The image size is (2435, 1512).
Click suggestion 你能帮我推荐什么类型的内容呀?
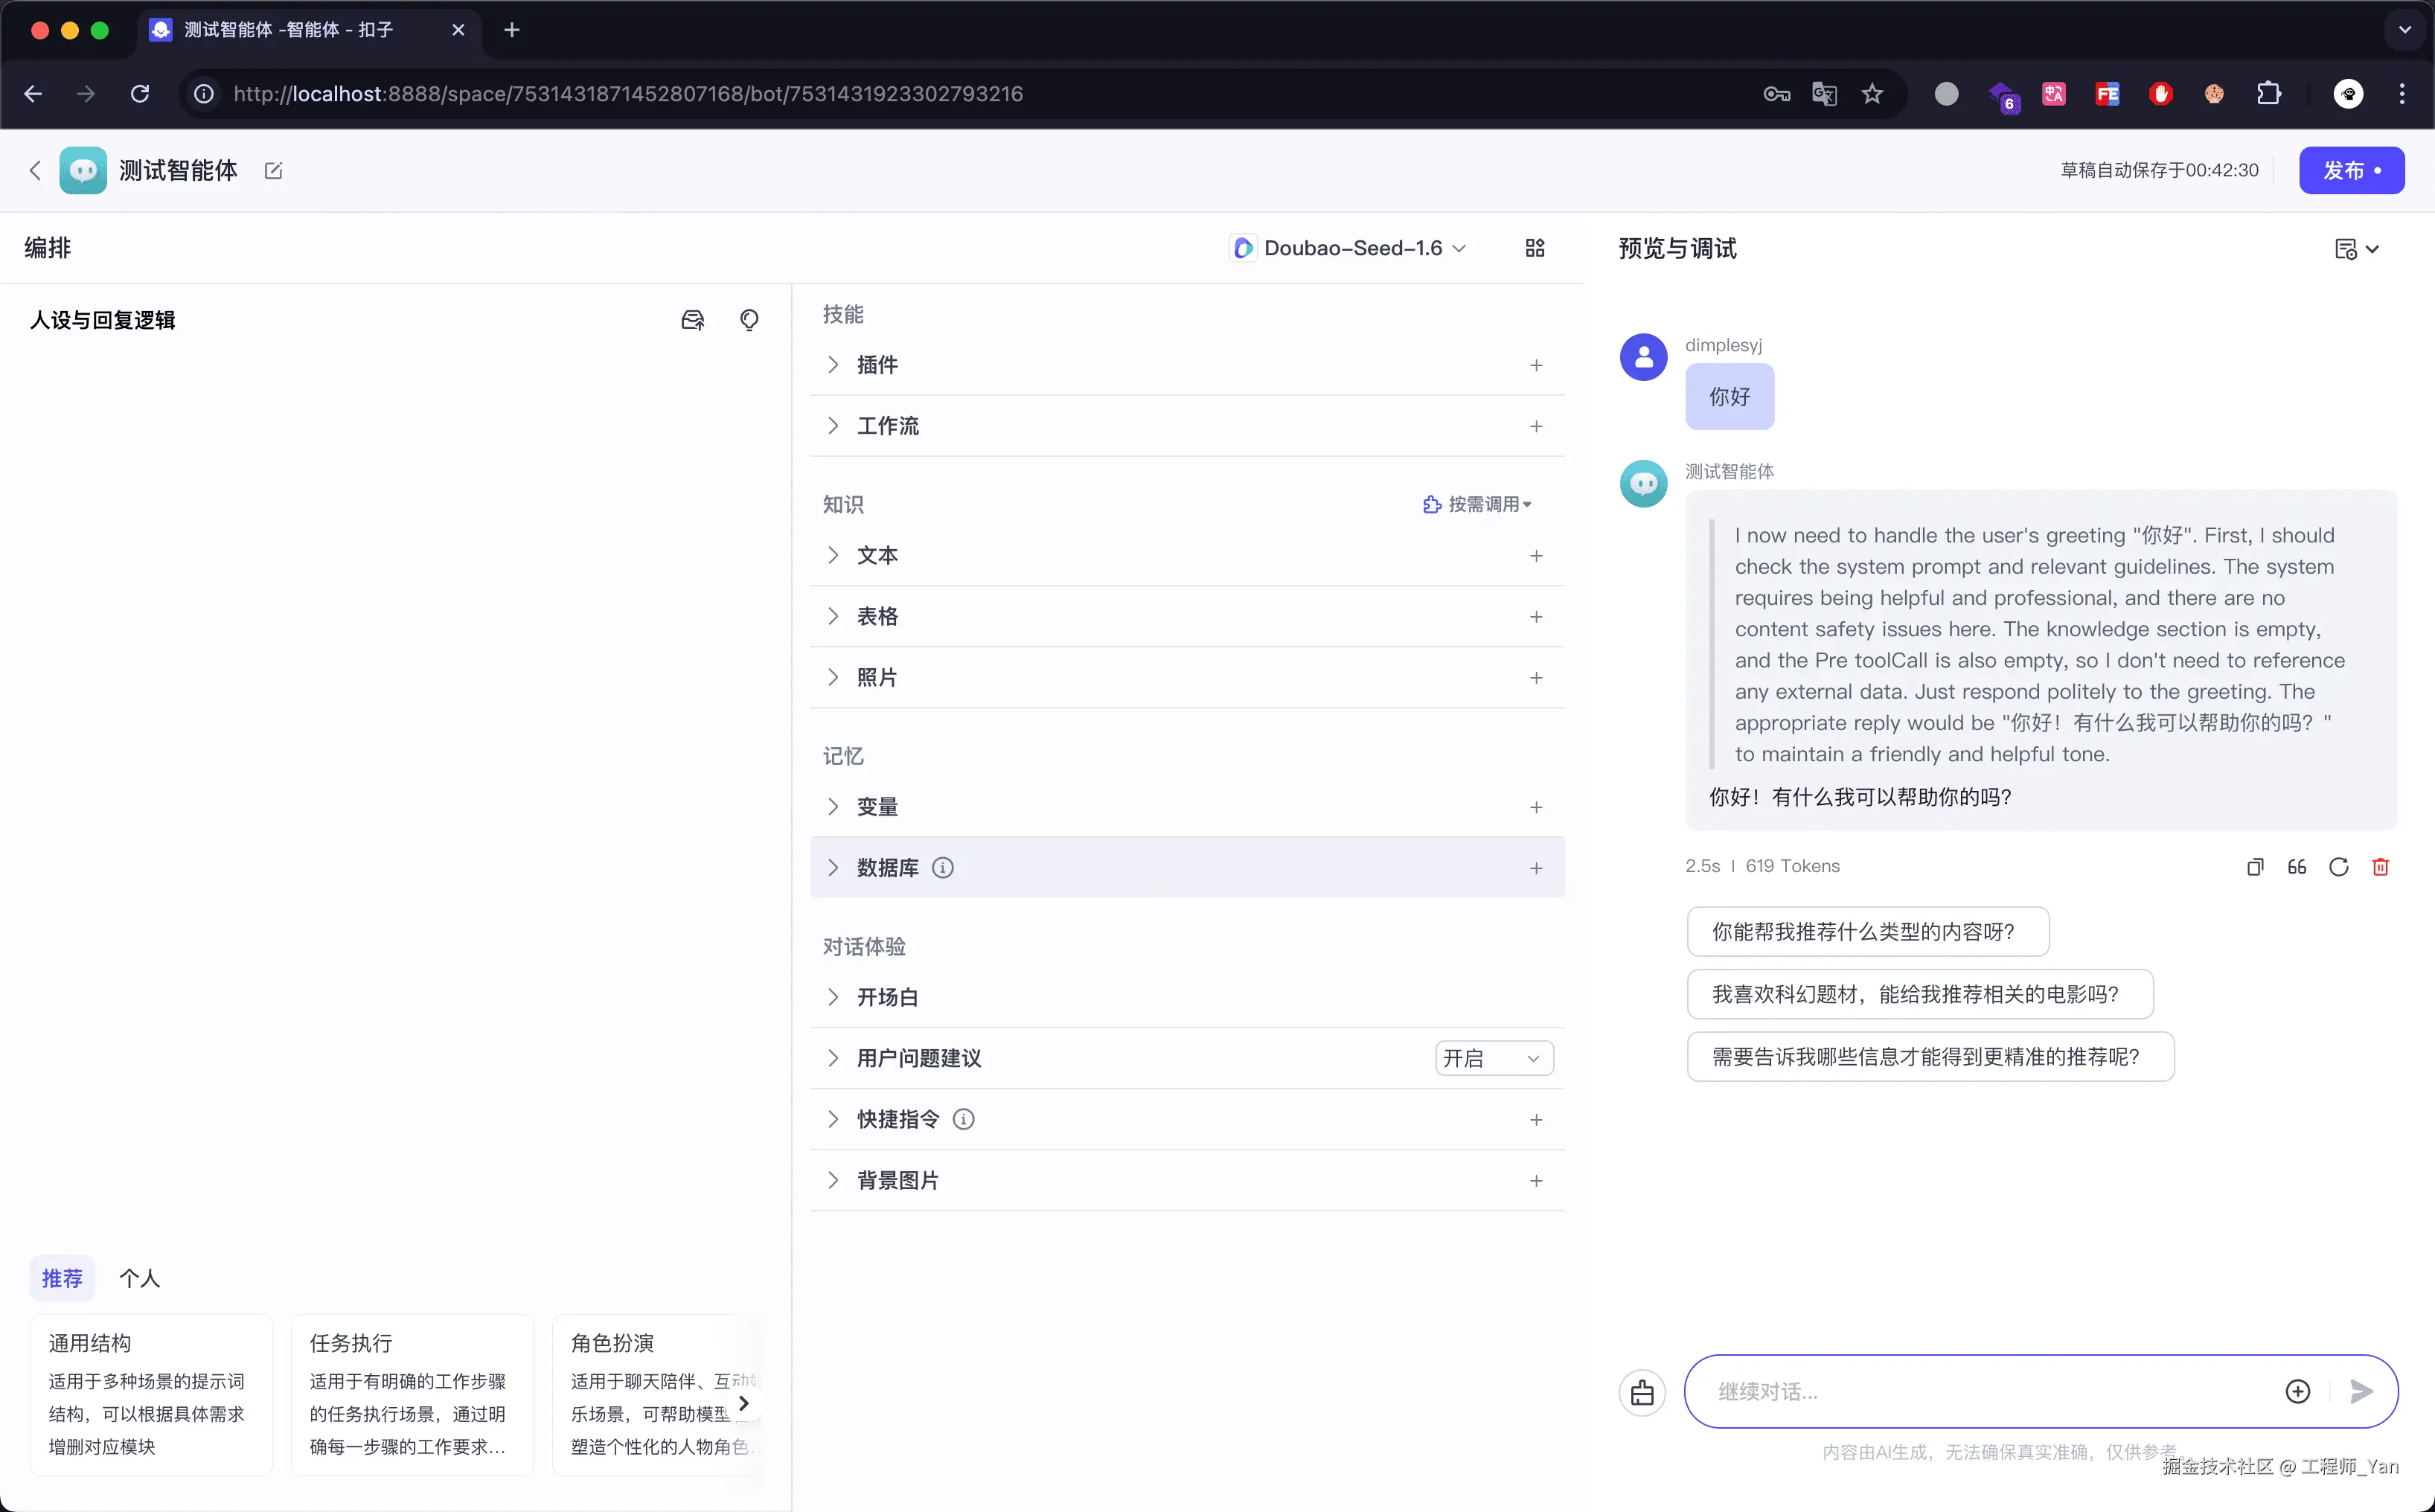[1866, 932]
